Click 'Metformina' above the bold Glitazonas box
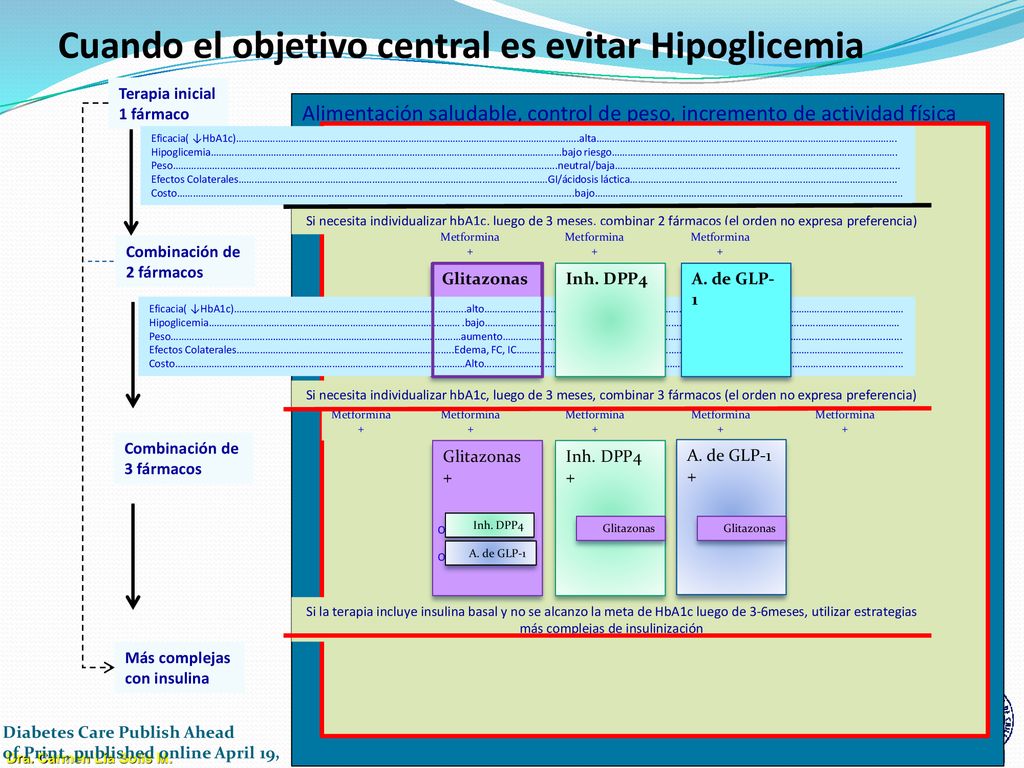Viewport: 1024px width, 768px height. point(470,237)
